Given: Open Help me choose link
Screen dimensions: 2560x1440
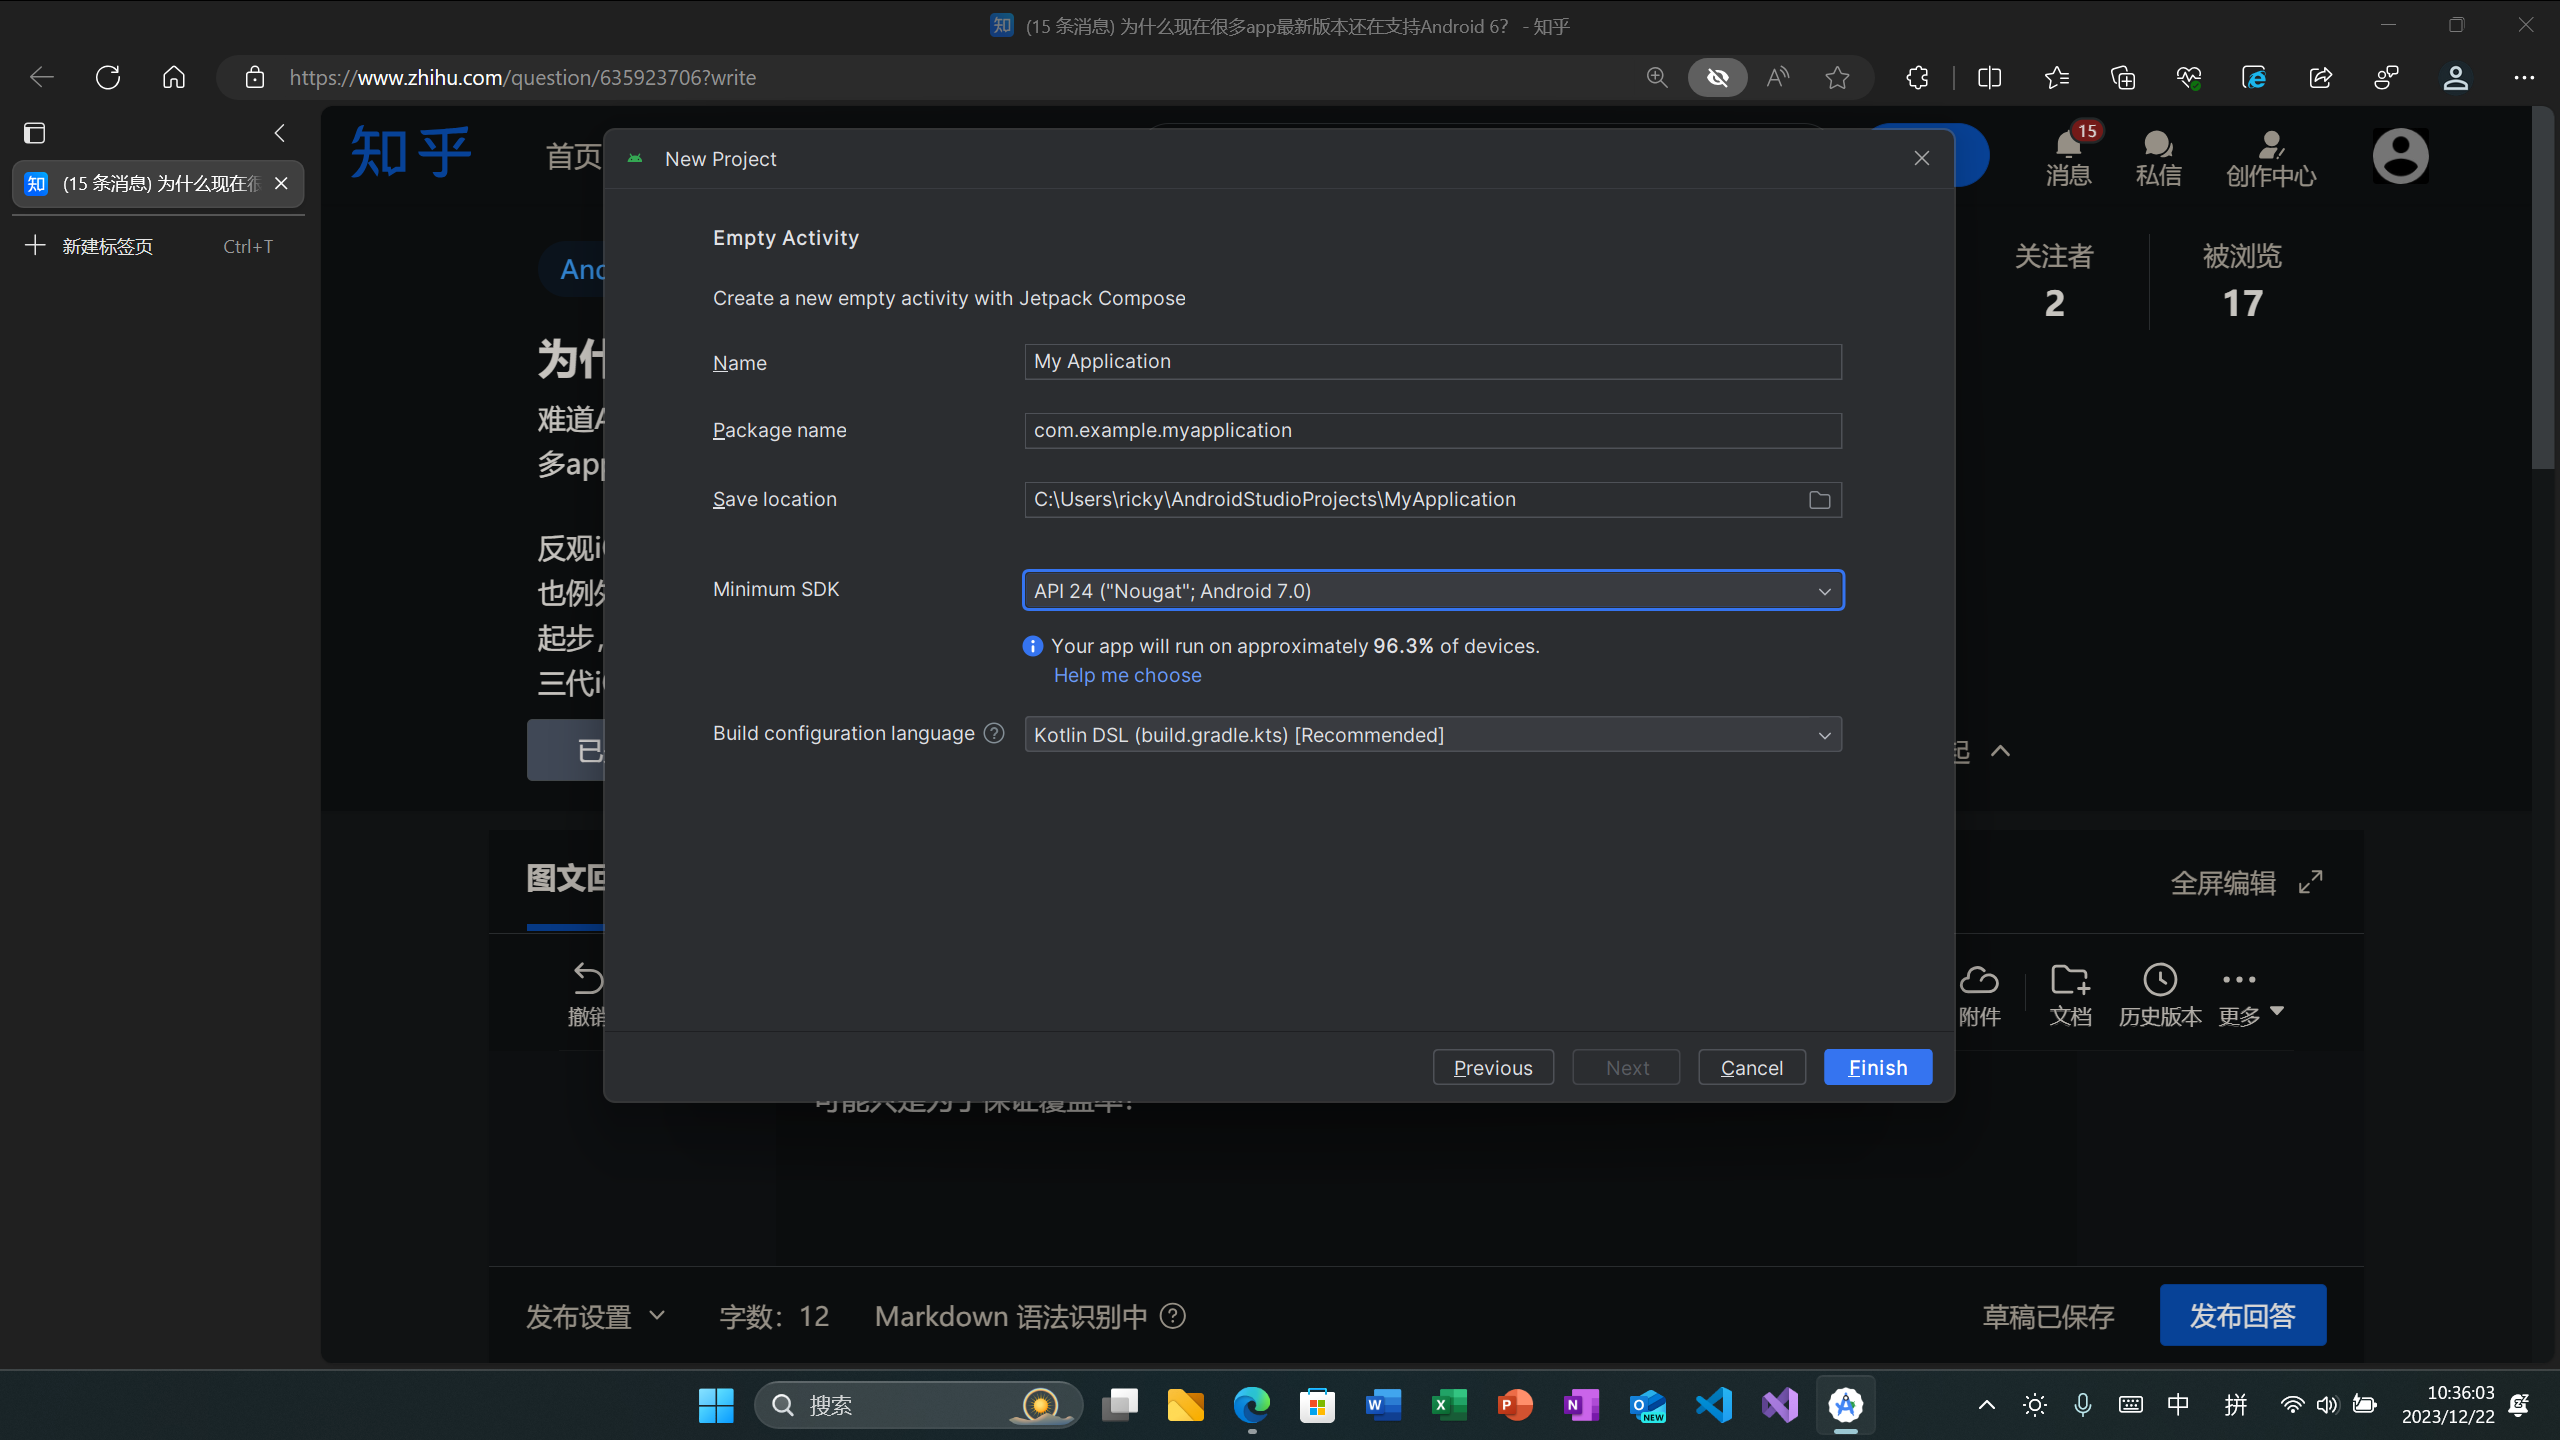Looking at the screenshot, I should 1127,675.
